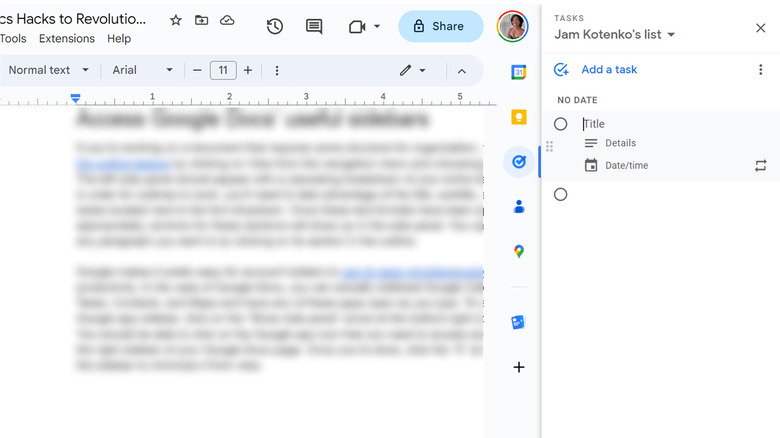Screen dimensions: 780x438
Task: Mark the second empty task complete
Action: point(561,195)
